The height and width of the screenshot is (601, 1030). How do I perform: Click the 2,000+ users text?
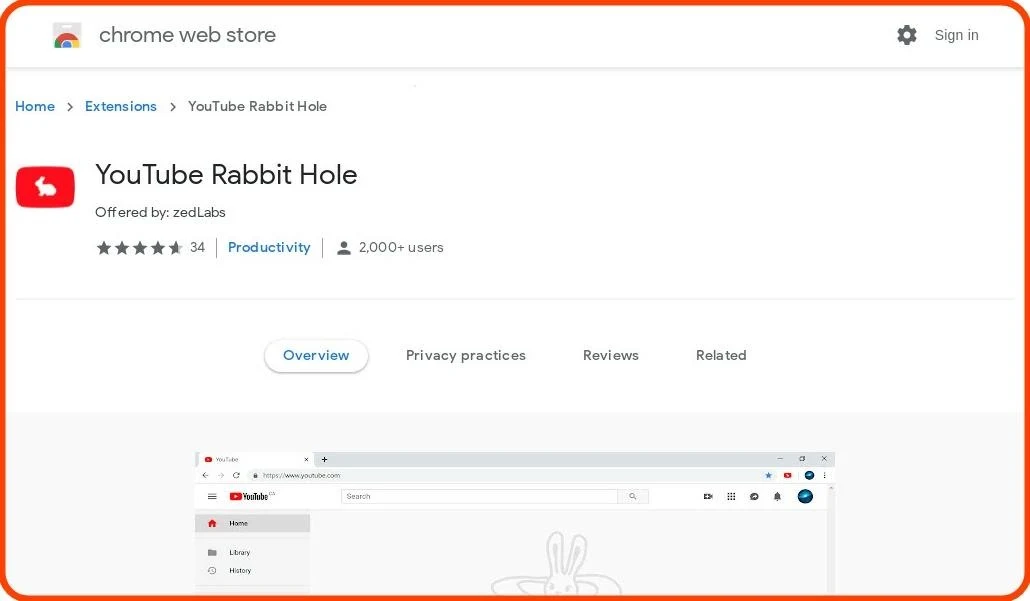[401, 248]
